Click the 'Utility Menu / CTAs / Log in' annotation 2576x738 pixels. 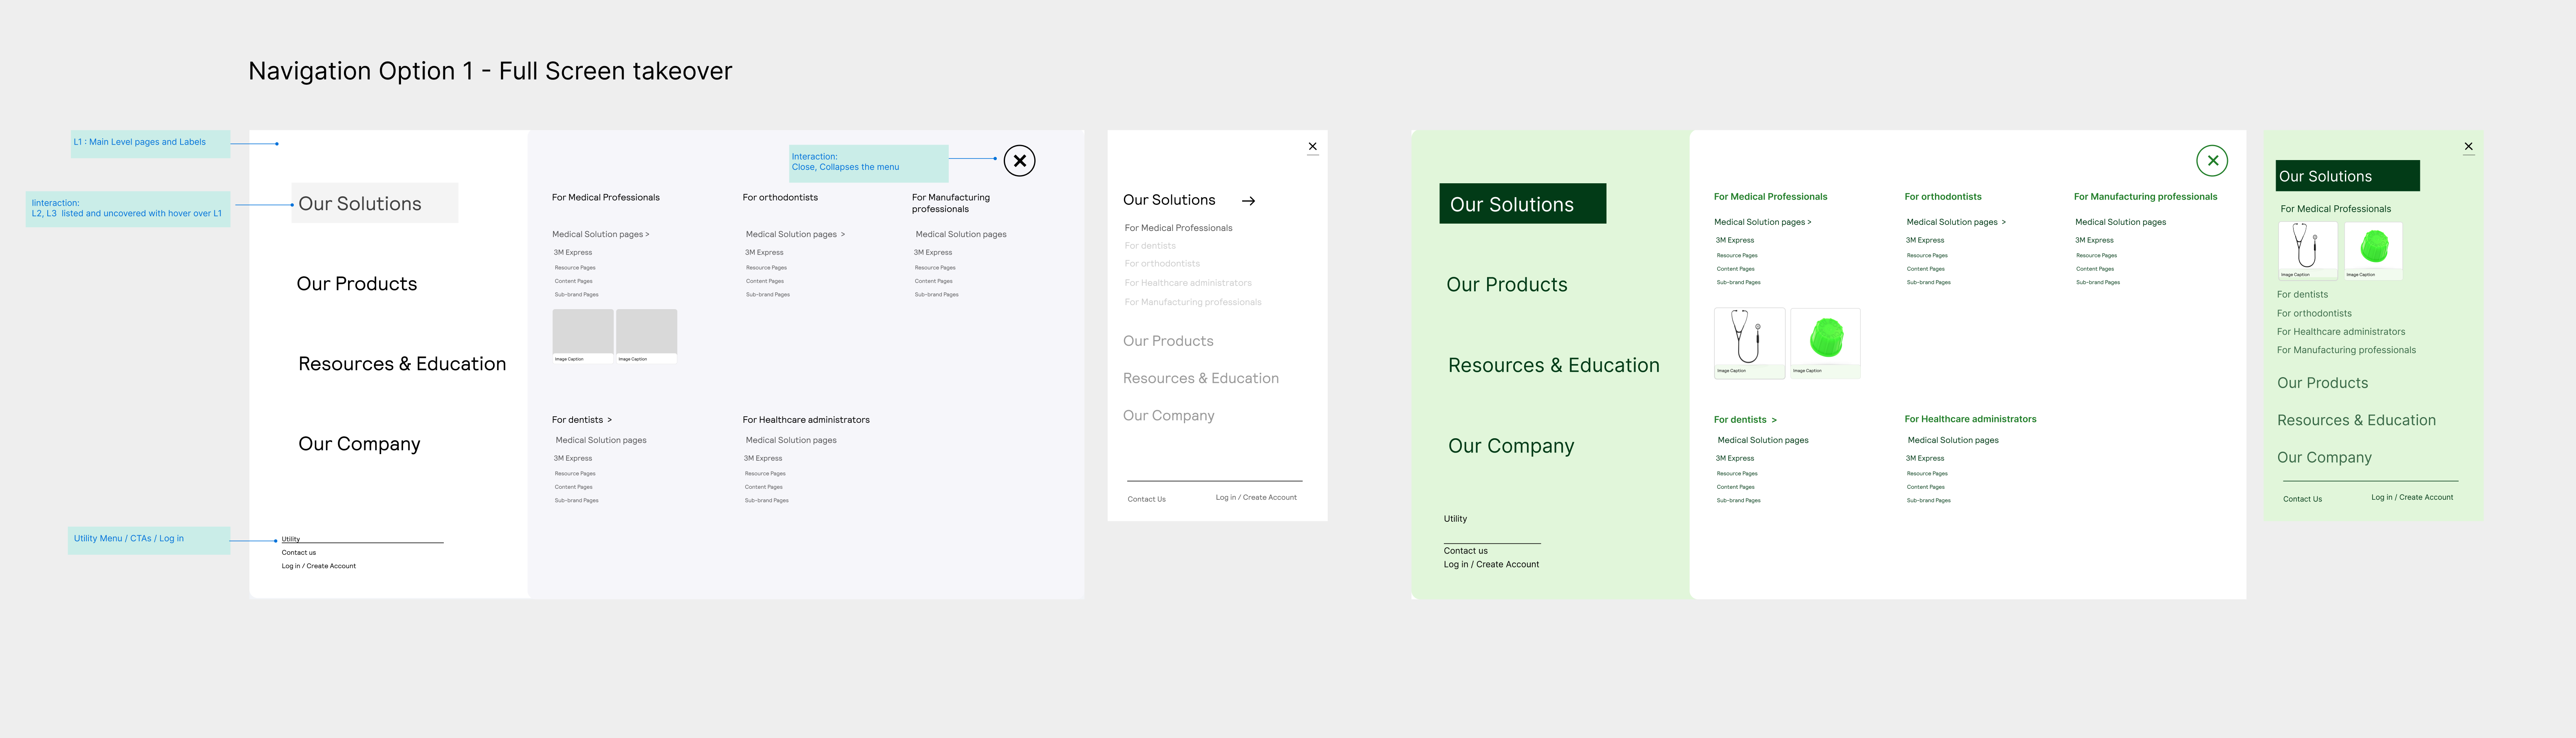click(149, 540)
